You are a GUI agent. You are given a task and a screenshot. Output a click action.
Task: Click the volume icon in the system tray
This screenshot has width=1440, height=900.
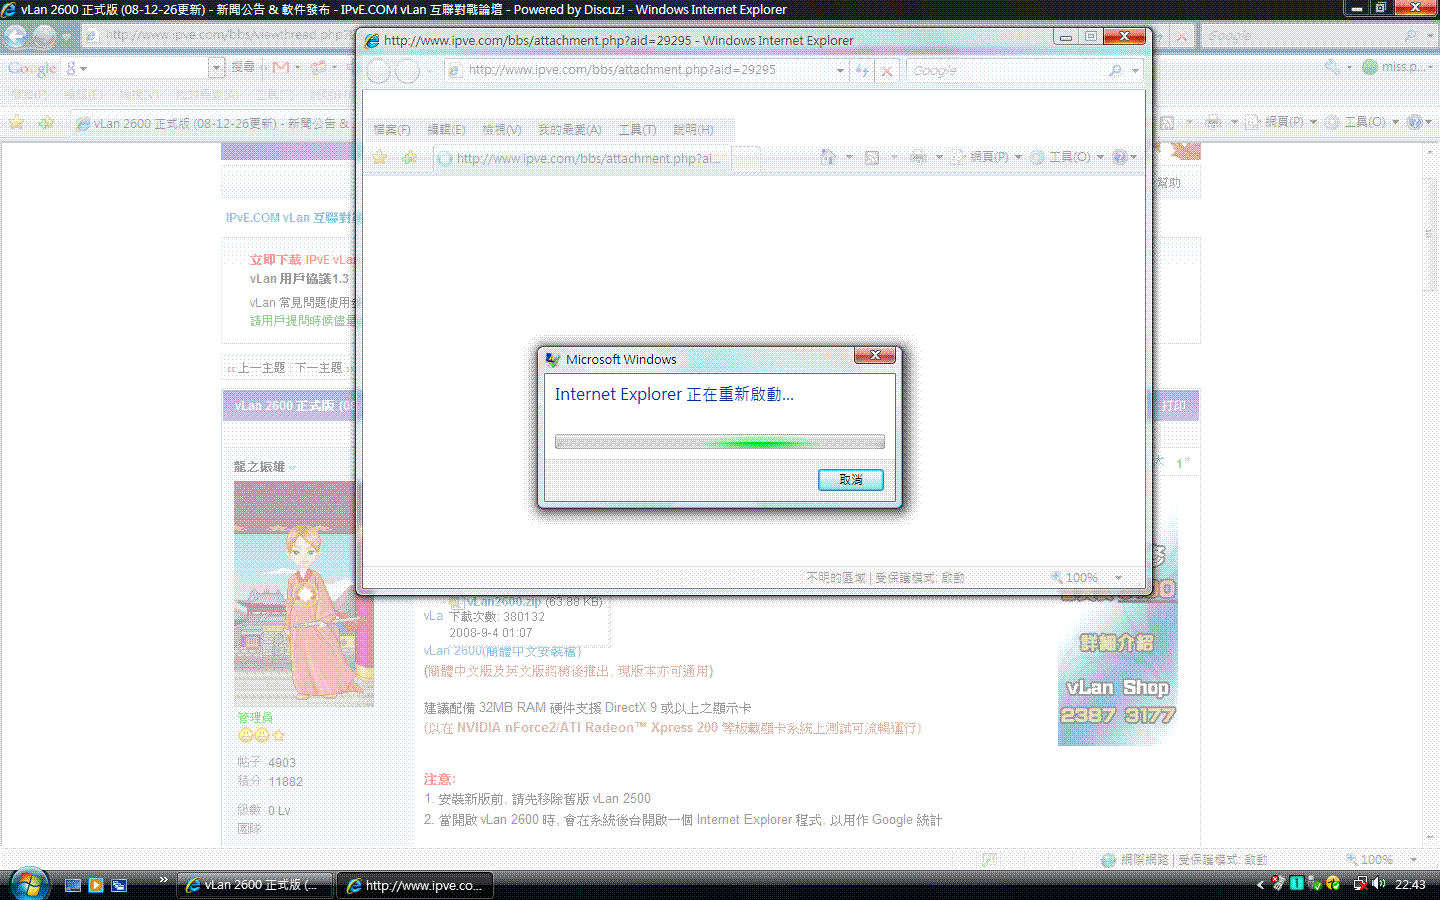point(1378,884)
